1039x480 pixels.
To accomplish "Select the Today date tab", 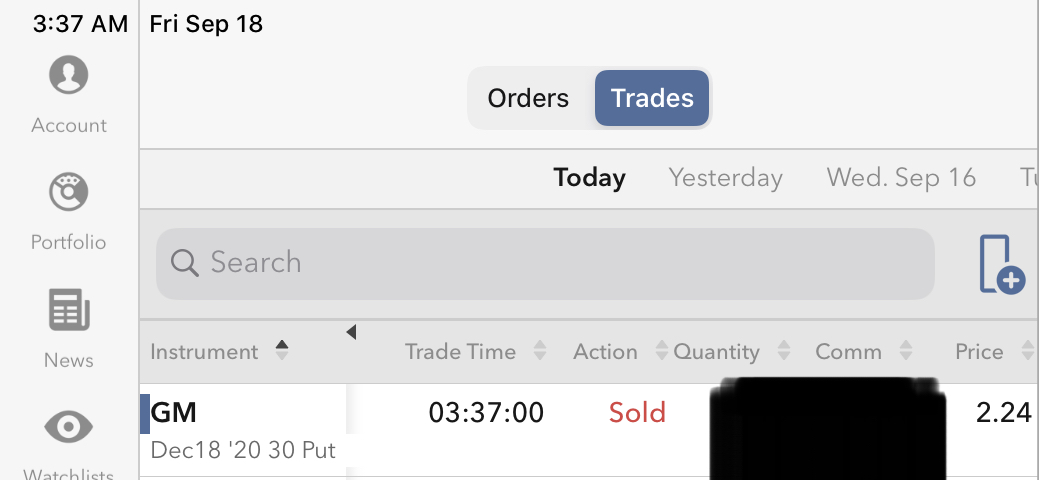I will click(x=589, y=178).
